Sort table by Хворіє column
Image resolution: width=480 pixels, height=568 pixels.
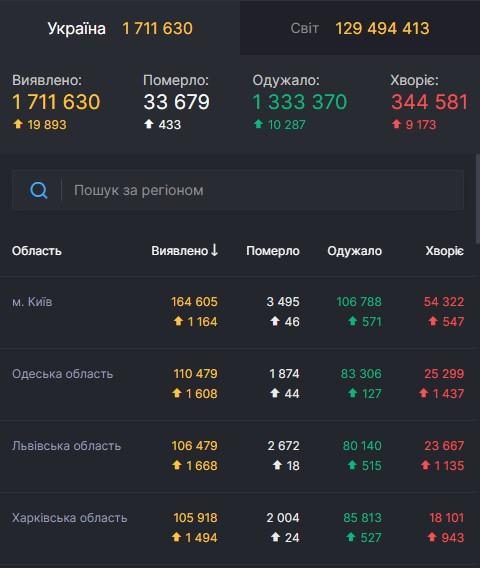444,251
